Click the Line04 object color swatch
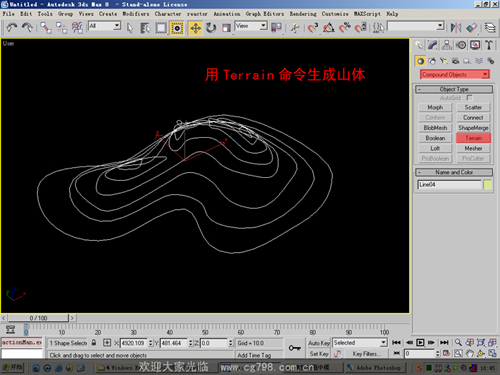This screenshot has height=375, width=500. [487, 185]
